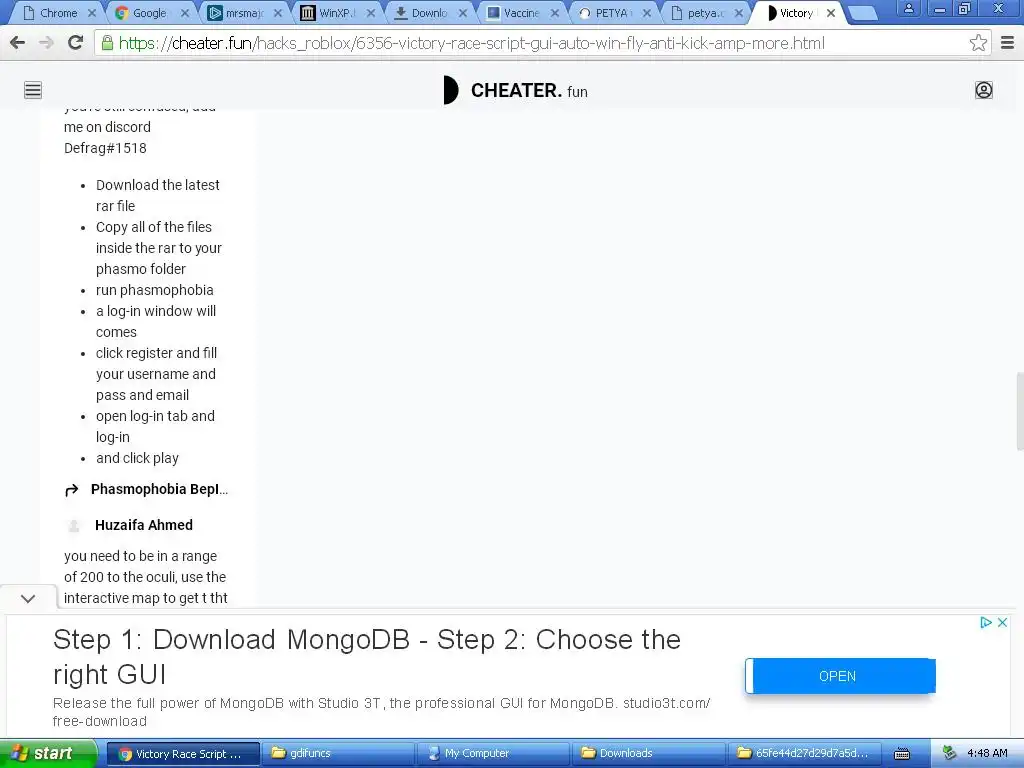The width and height of the screenshot is (1024, 768).
Task: Open Downloads folder from taskbar
Action: [x=648, y=754]
